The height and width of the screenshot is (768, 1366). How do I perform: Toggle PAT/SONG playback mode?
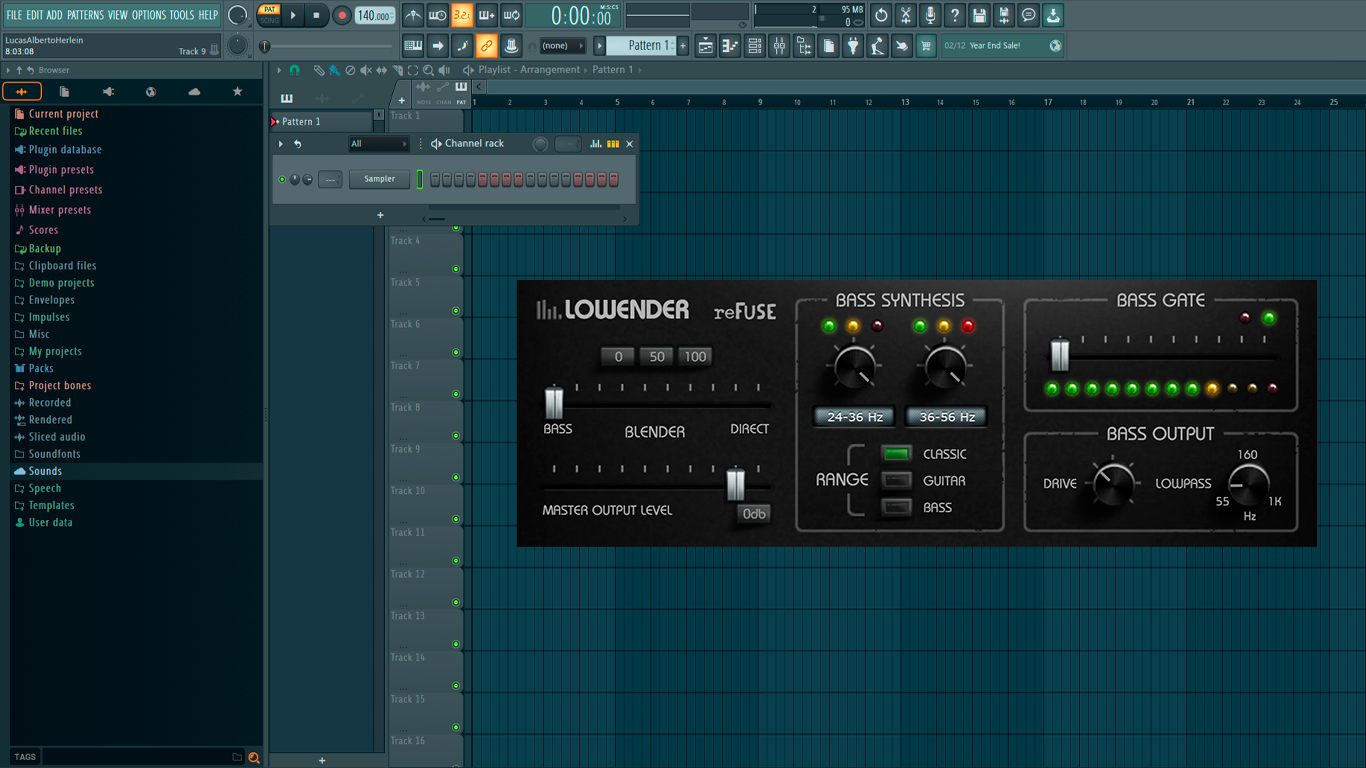point(269,15)
